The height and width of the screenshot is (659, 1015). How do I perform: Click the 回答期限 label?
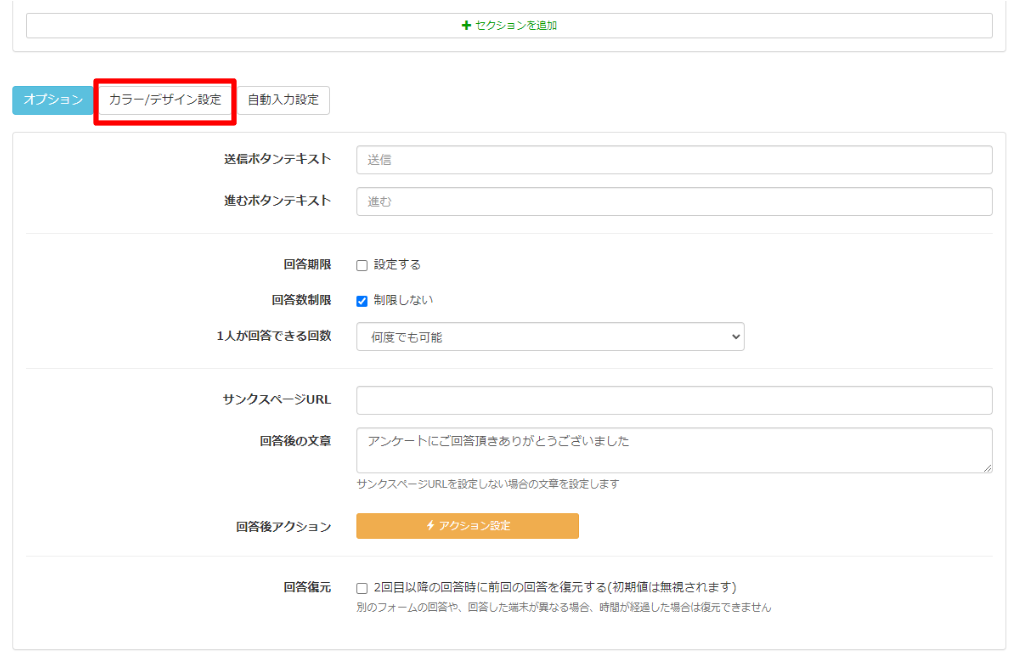[307, 265]
